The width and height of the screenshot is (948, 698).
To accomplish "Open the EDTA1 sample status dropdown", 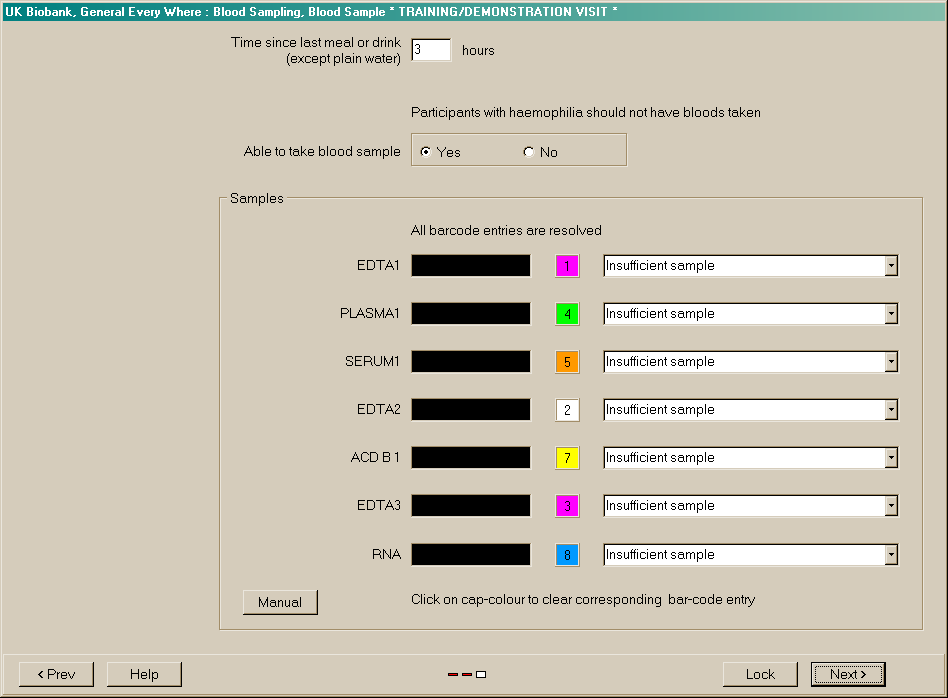I will 890,266.
